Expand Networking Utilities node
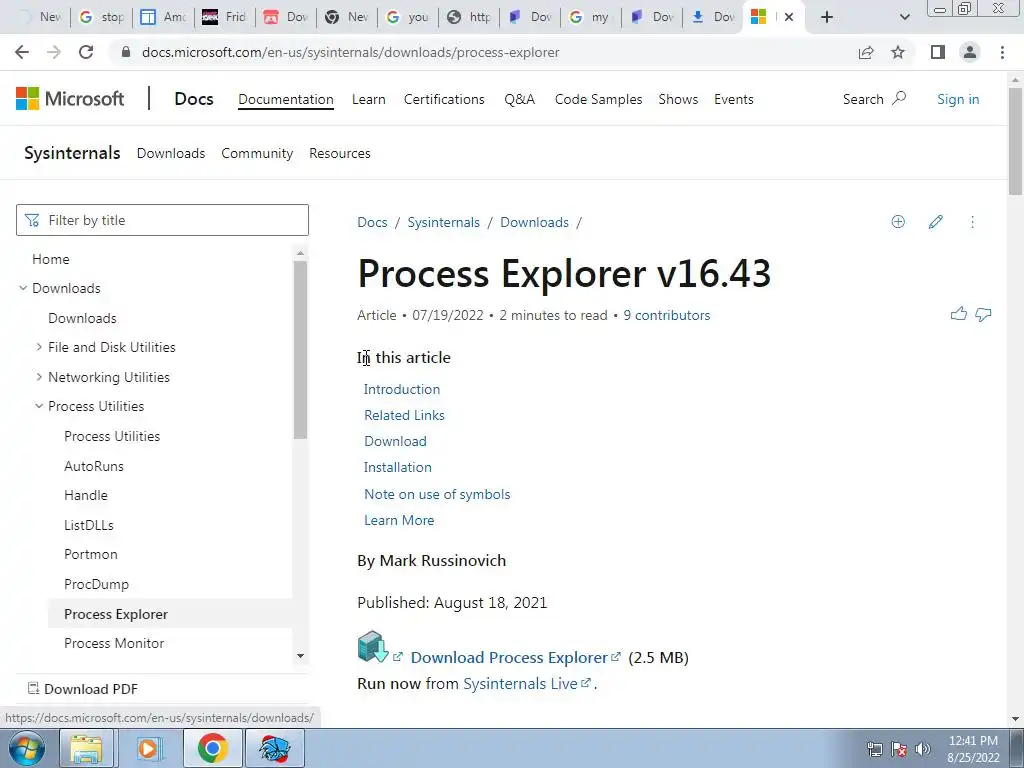Viewport: 1024px width, 768px height. [39, 377]
